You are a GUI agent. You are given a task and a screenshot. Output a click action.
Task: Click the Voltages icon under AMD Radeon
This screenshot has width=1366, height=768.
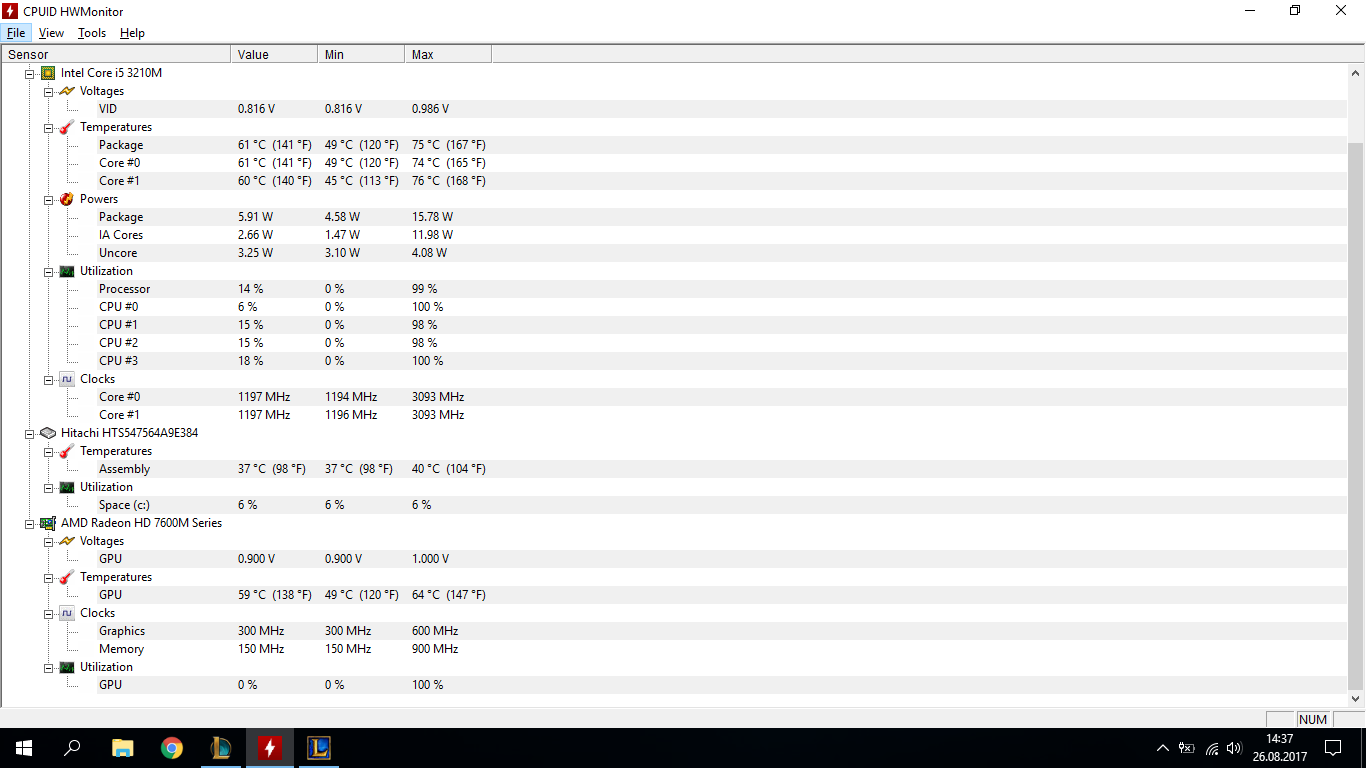coord(67,541)
